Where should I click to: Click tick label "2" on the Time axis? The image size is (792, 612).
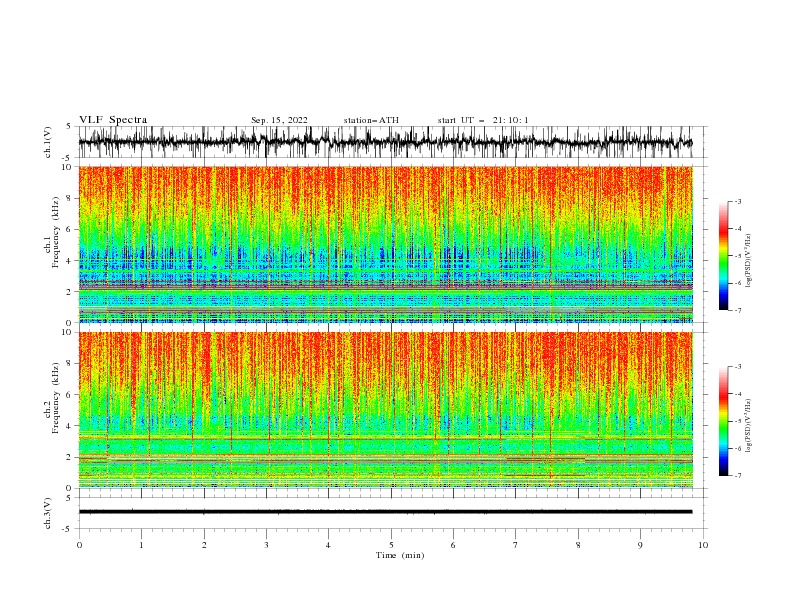coord(204,545)
